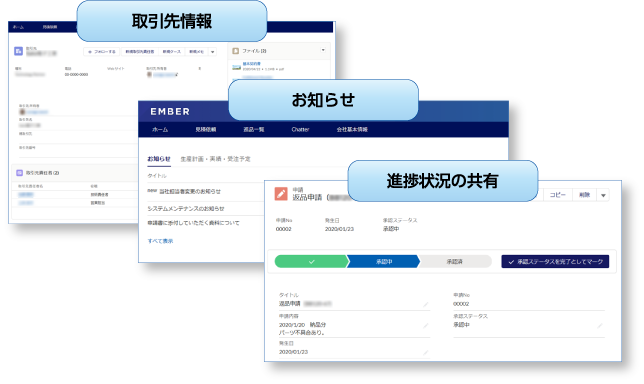Click the edit pencil on the タイトル field
The height and width of the screenshot is (384, 644).
pos(426,304)
